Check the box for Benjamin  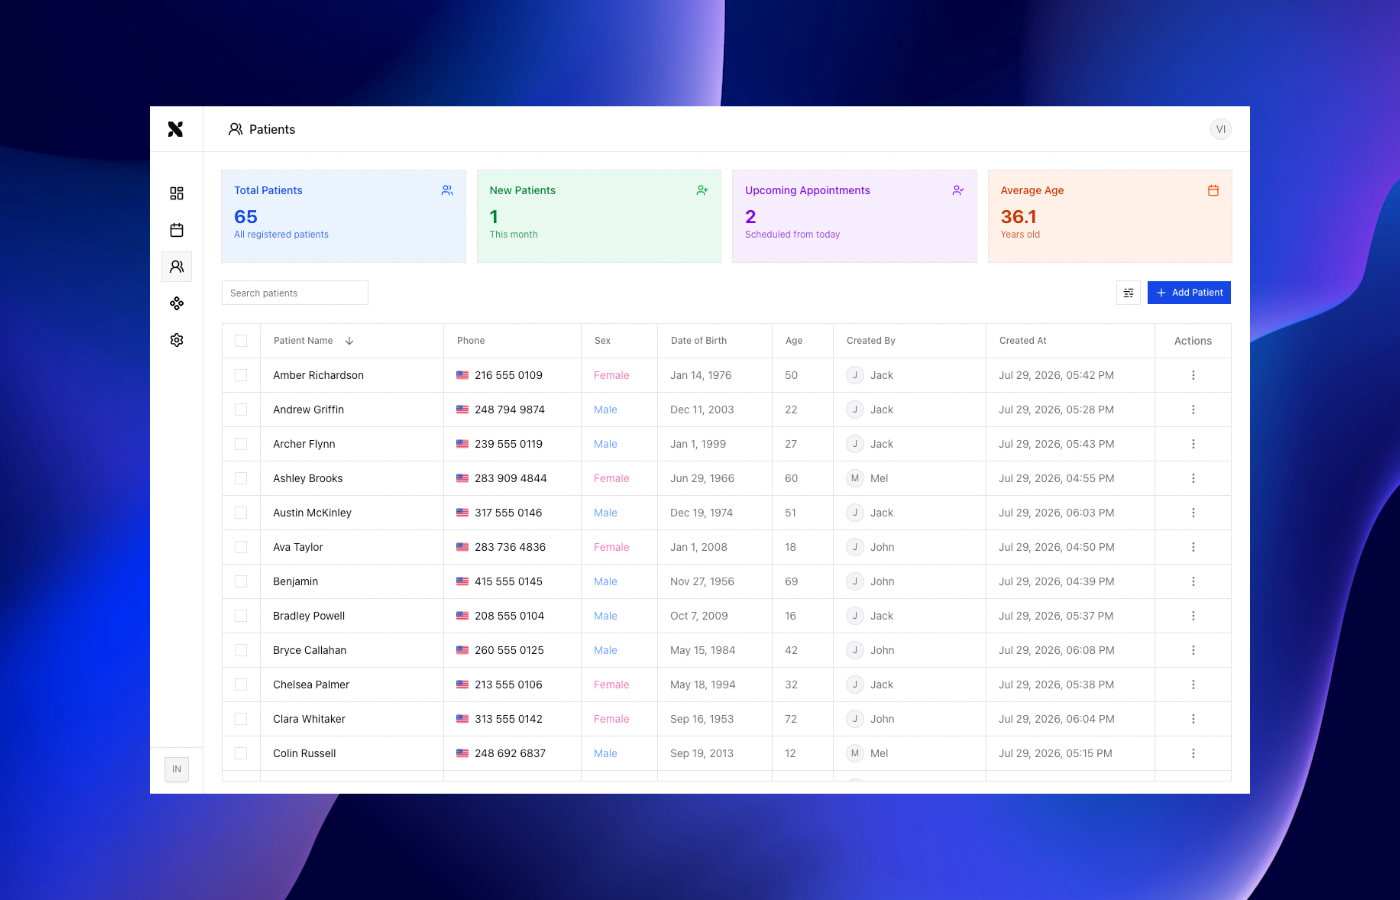[241, 581]
